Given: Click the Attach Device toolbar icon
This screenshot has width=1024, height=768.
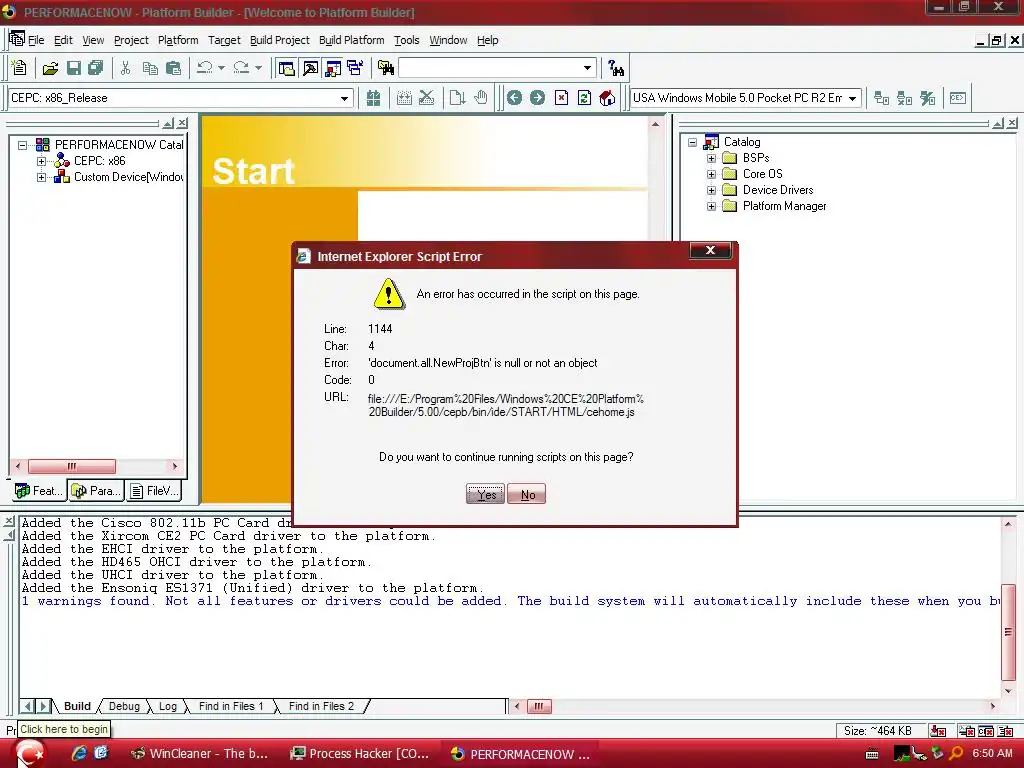Looking at the screenshot, I should [881, 98].
